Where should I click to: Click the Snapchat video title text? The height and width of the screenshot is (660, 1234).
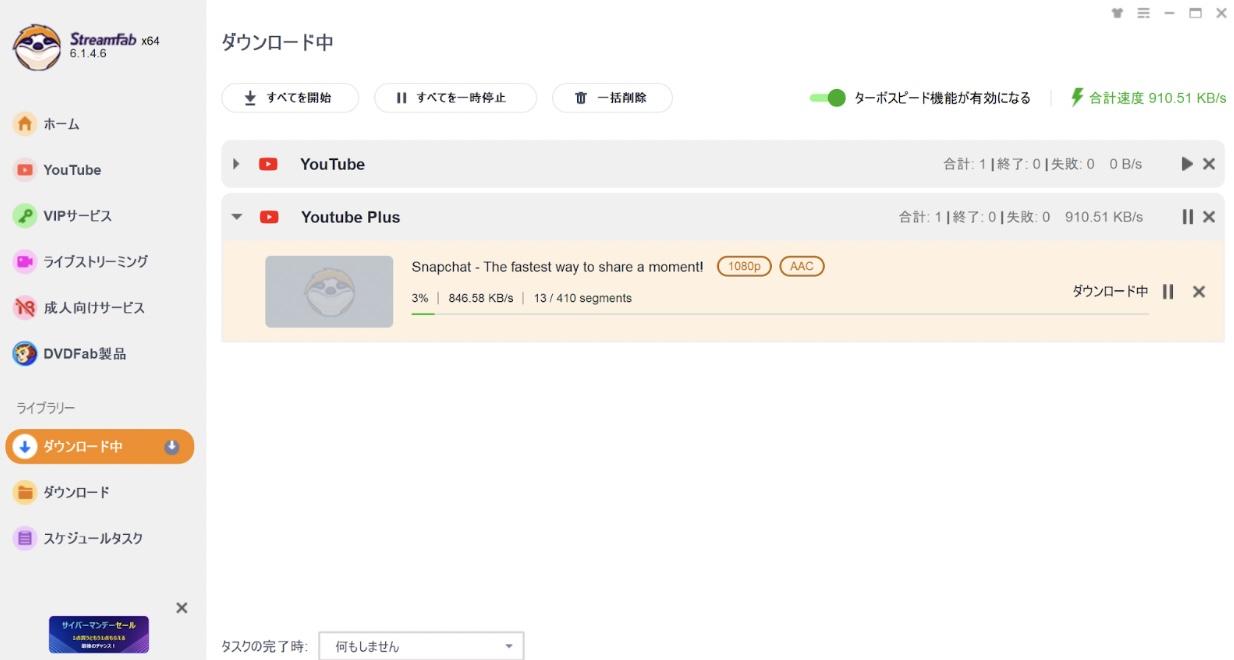click(557, 267)
